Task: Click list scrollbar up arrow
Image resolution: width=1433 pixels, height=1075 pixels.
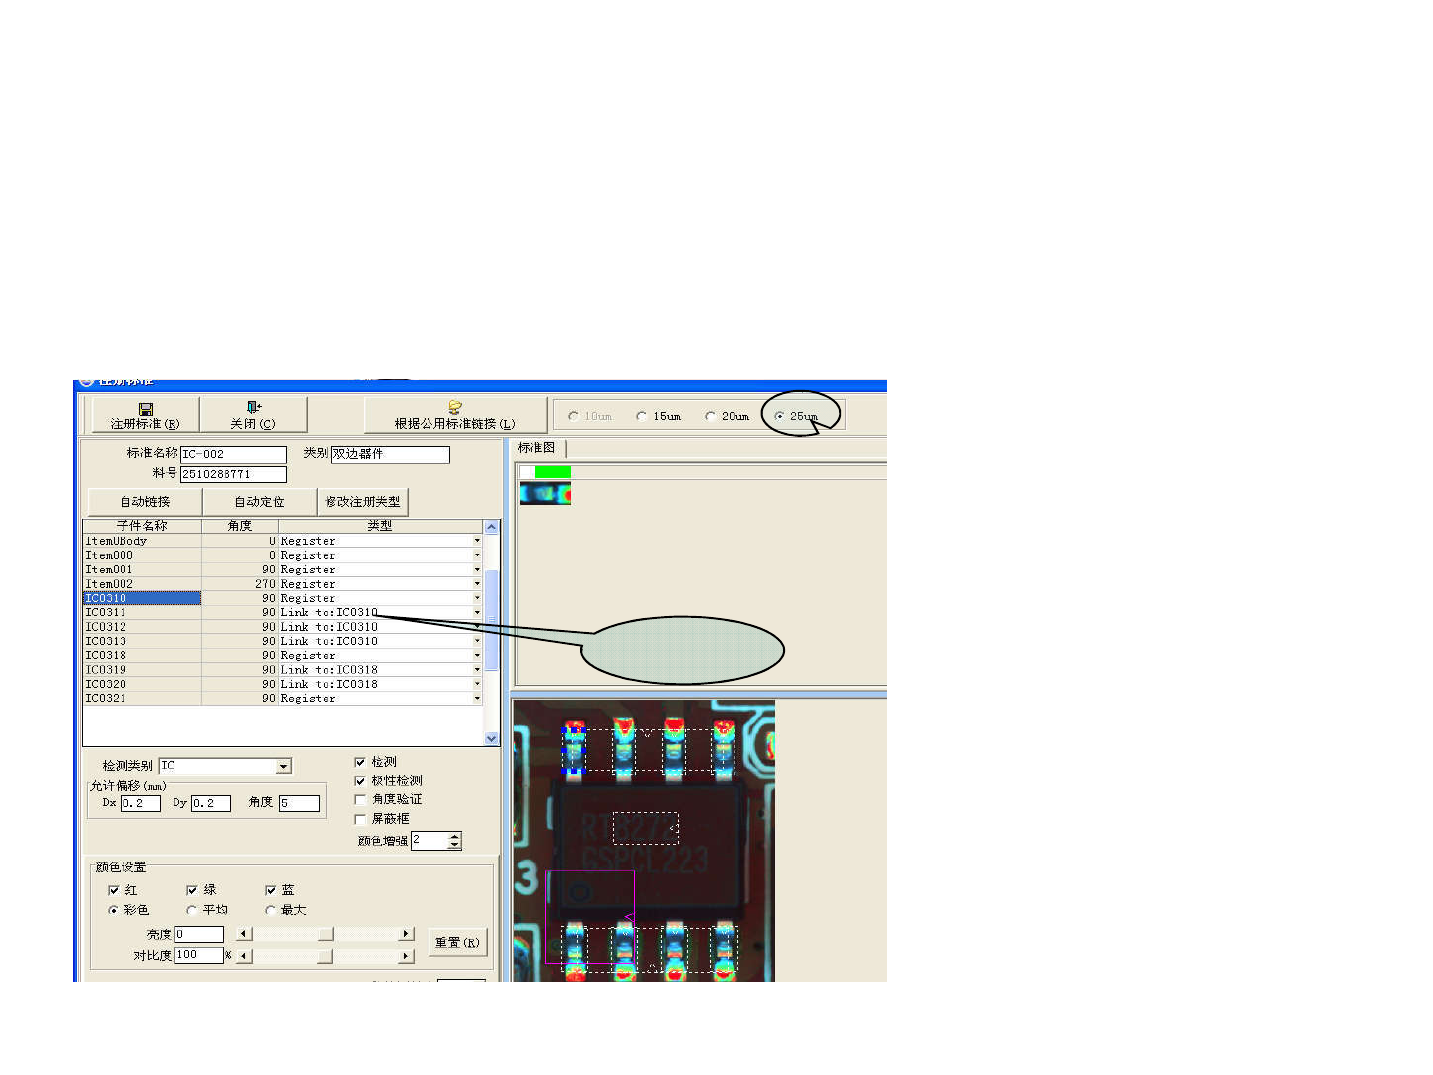Action: [491, 527]
